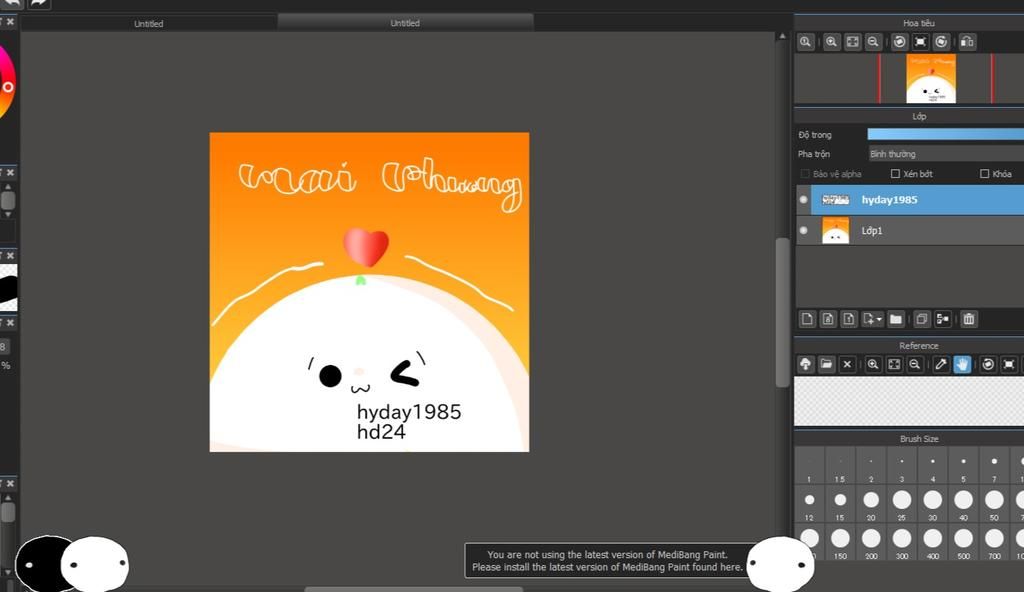Screen dimensions: 1024x592
Task: Toggle visibility of the Lớp1 layer
Action: (804, 231)
